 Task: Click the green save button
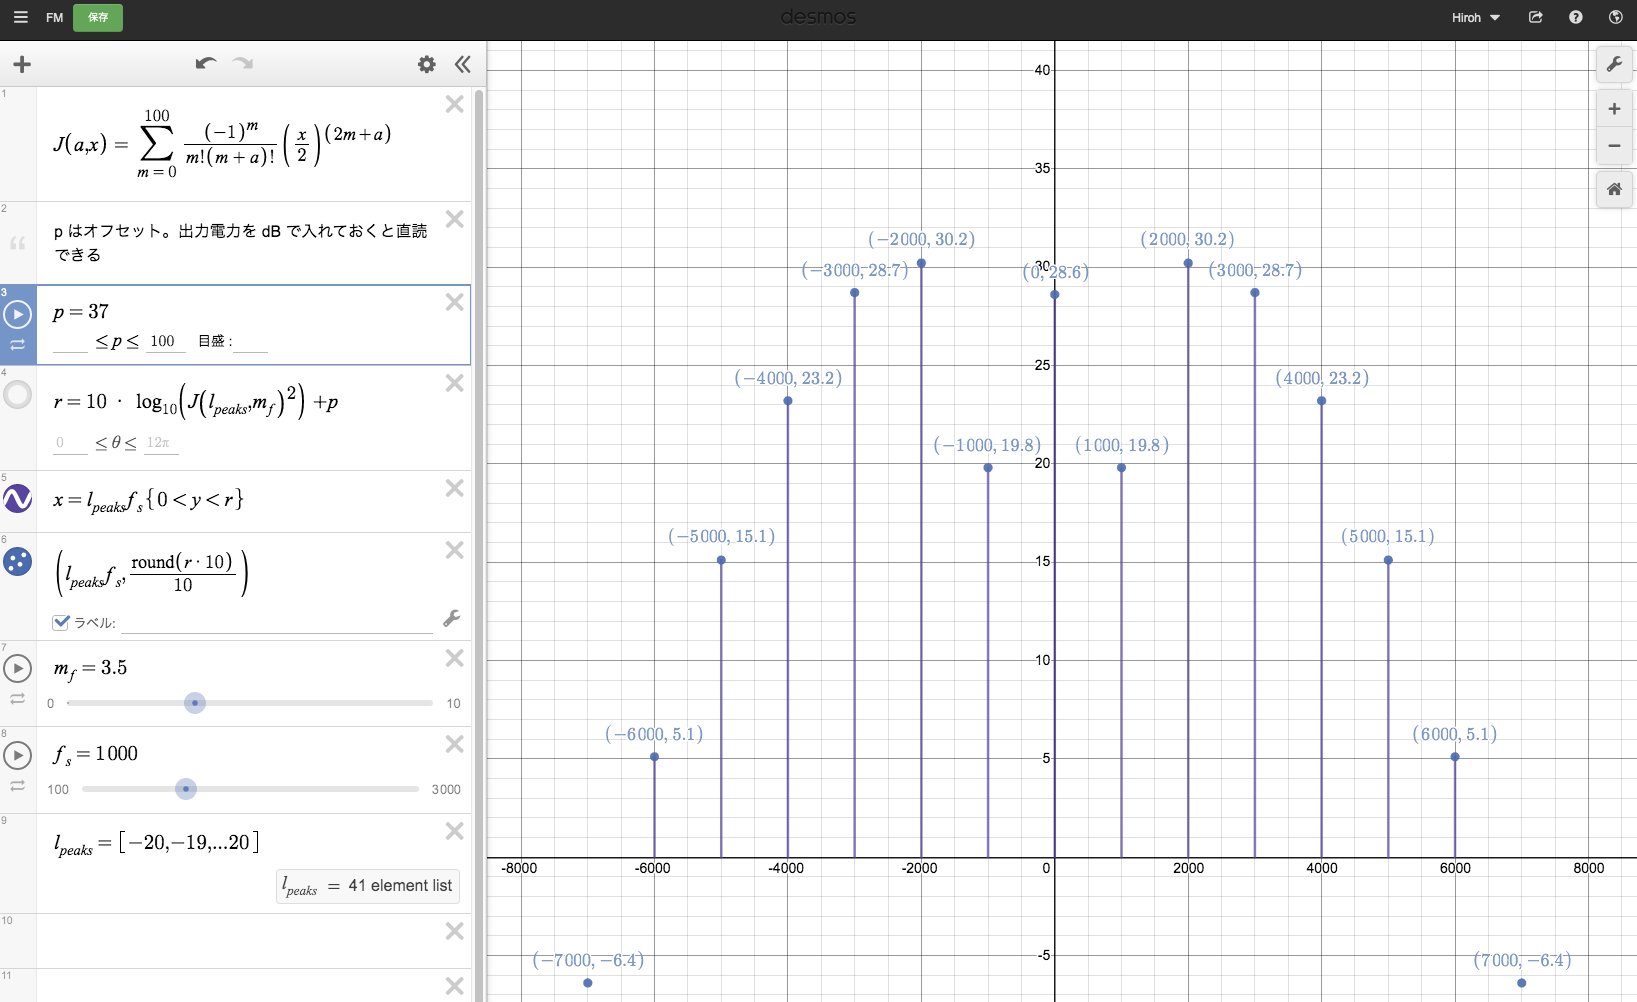(x=98, y=17)
